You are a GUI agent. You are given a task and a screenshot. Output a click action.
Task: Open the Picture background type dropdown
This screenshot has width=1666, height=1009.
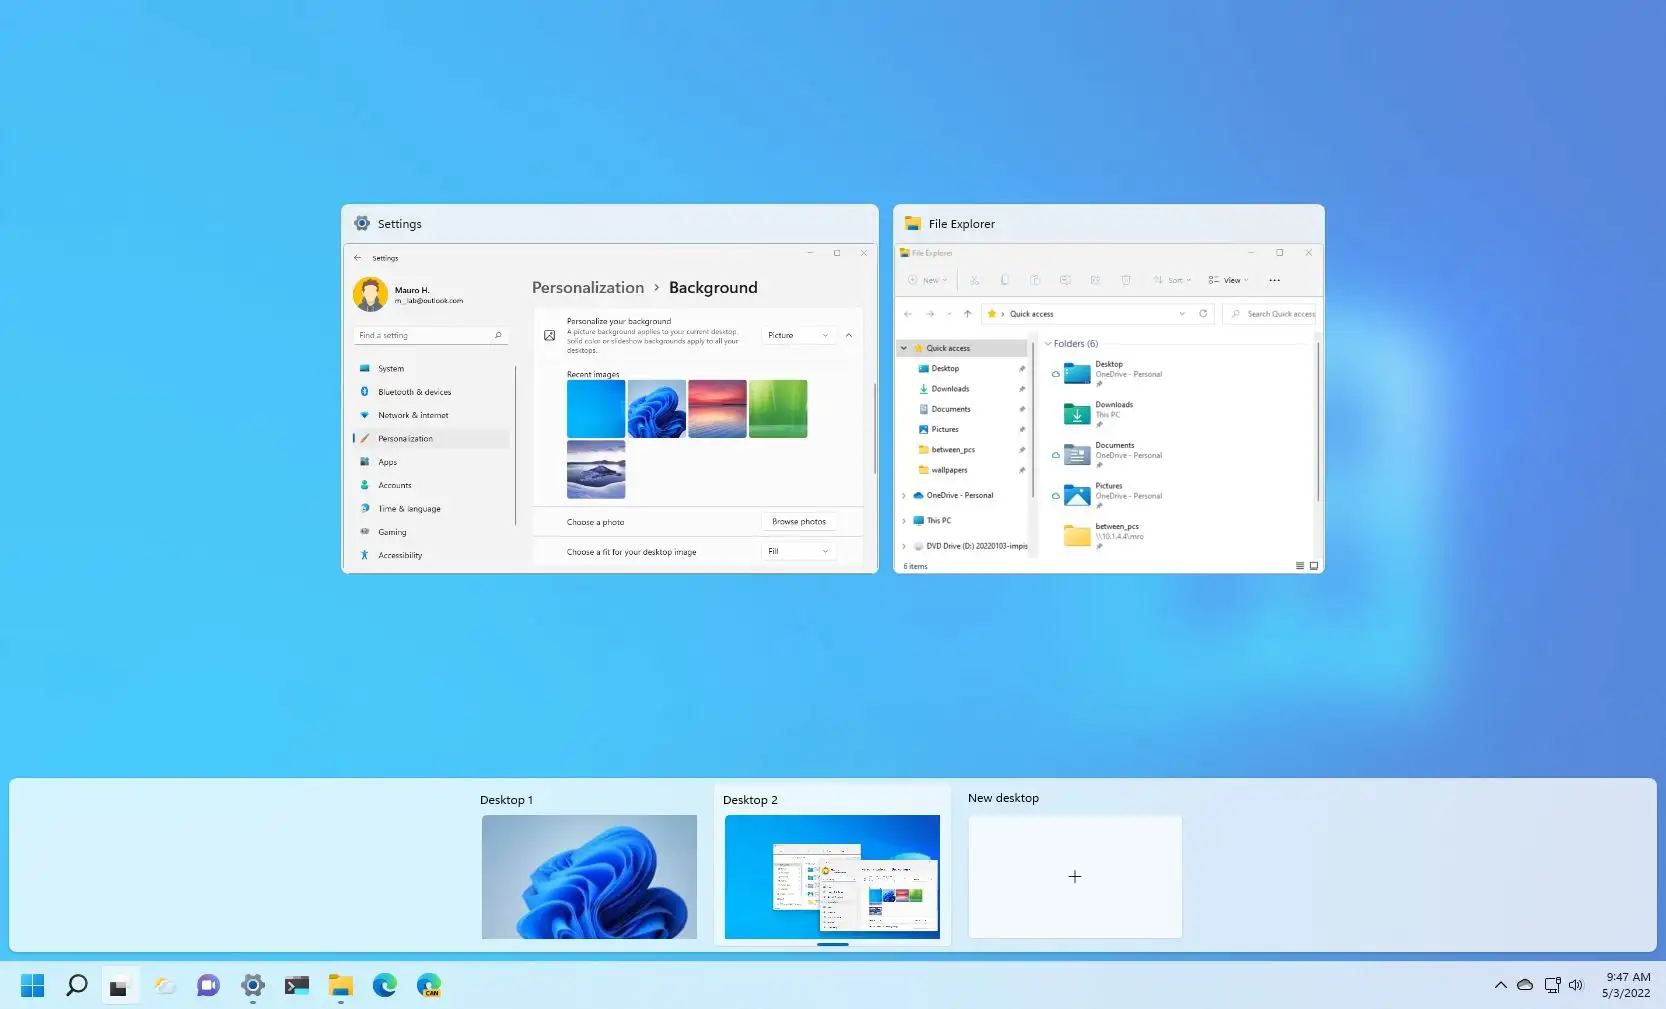coord(798,335)
